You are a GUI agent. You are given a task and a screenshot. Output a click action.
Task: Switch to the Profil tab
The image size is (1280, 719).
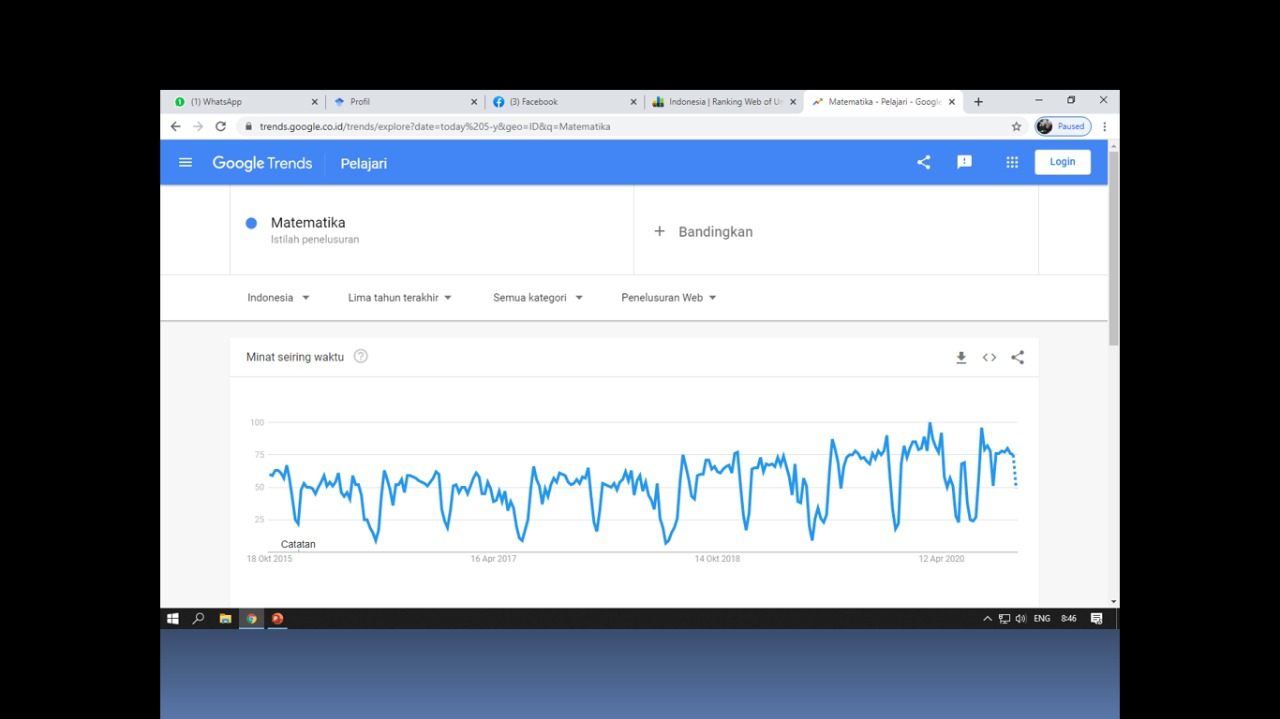pyautogui.click(x=405, y=101)
